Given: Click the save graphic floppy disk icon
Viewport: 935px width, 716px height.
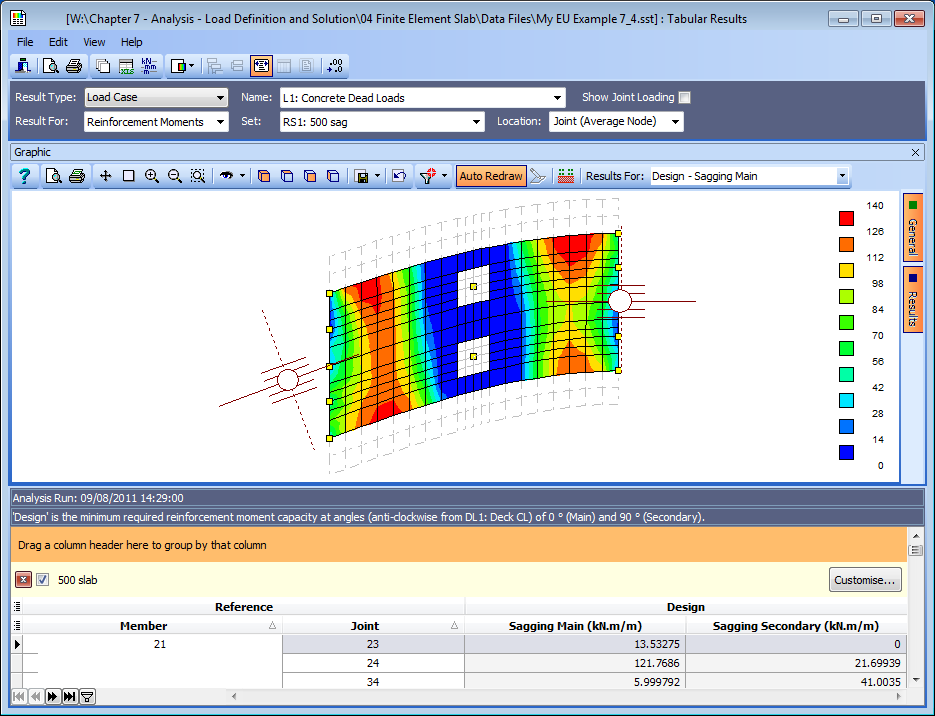Looking at the screenshot, I should (x=361, y=176).
